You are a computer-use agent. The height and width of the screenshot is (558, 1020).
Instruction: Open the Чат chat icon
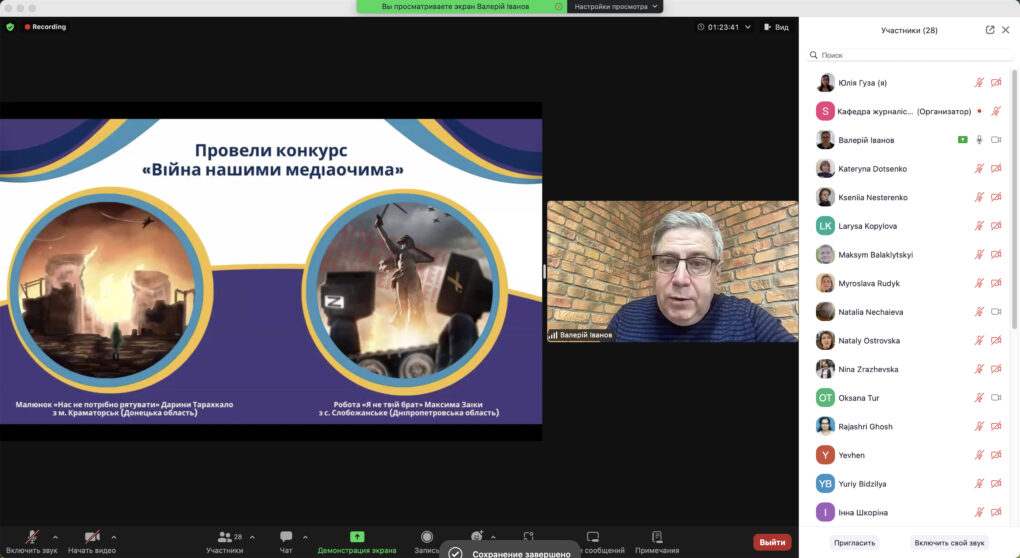click(x=286, y=537)
